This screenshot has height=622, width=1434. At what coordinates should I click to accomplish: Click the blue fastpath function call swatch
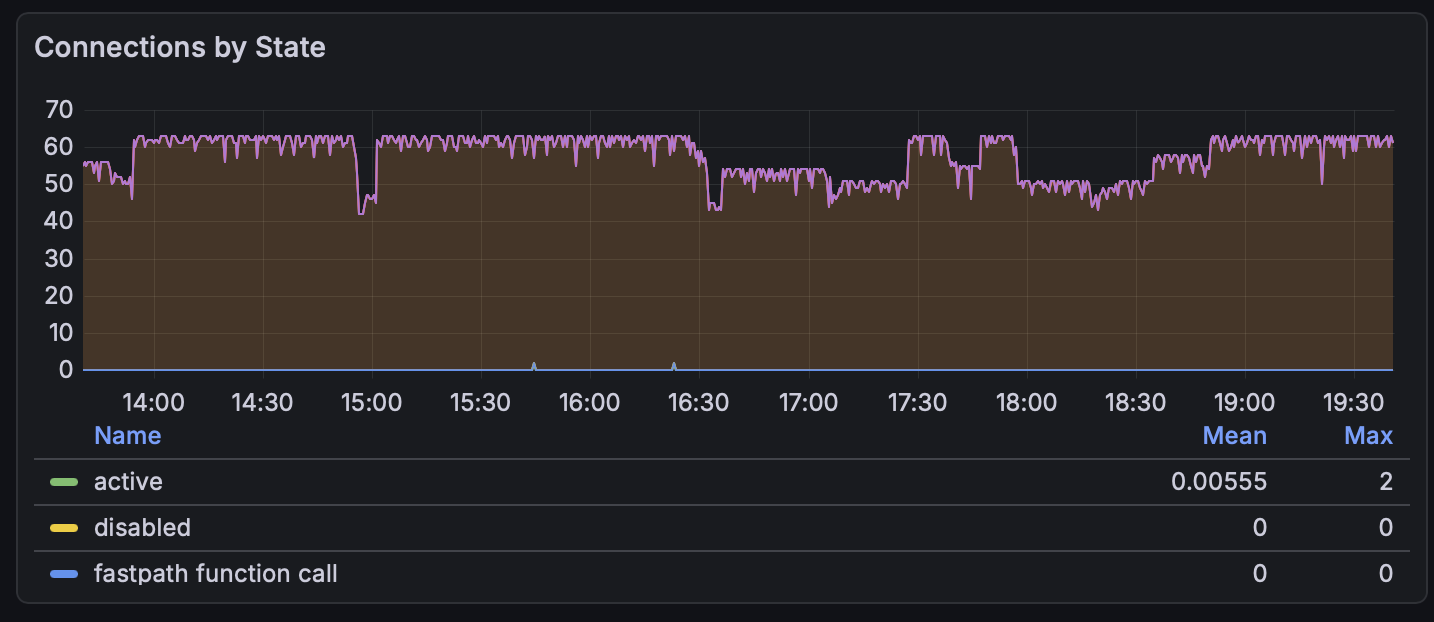click(x=64, y=574)
